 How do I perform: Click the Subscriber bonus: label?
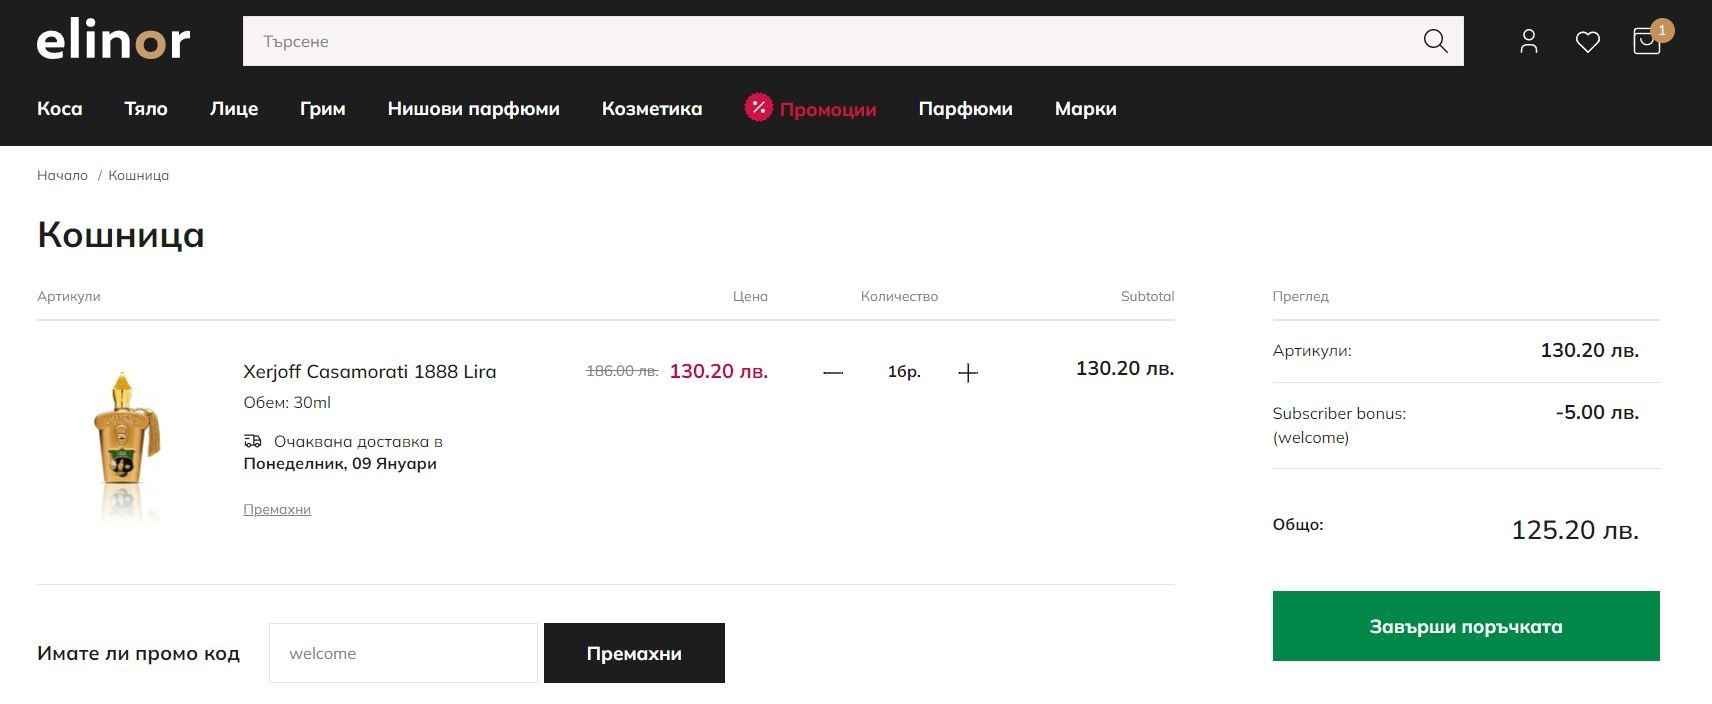click(x=1339, y=413)
